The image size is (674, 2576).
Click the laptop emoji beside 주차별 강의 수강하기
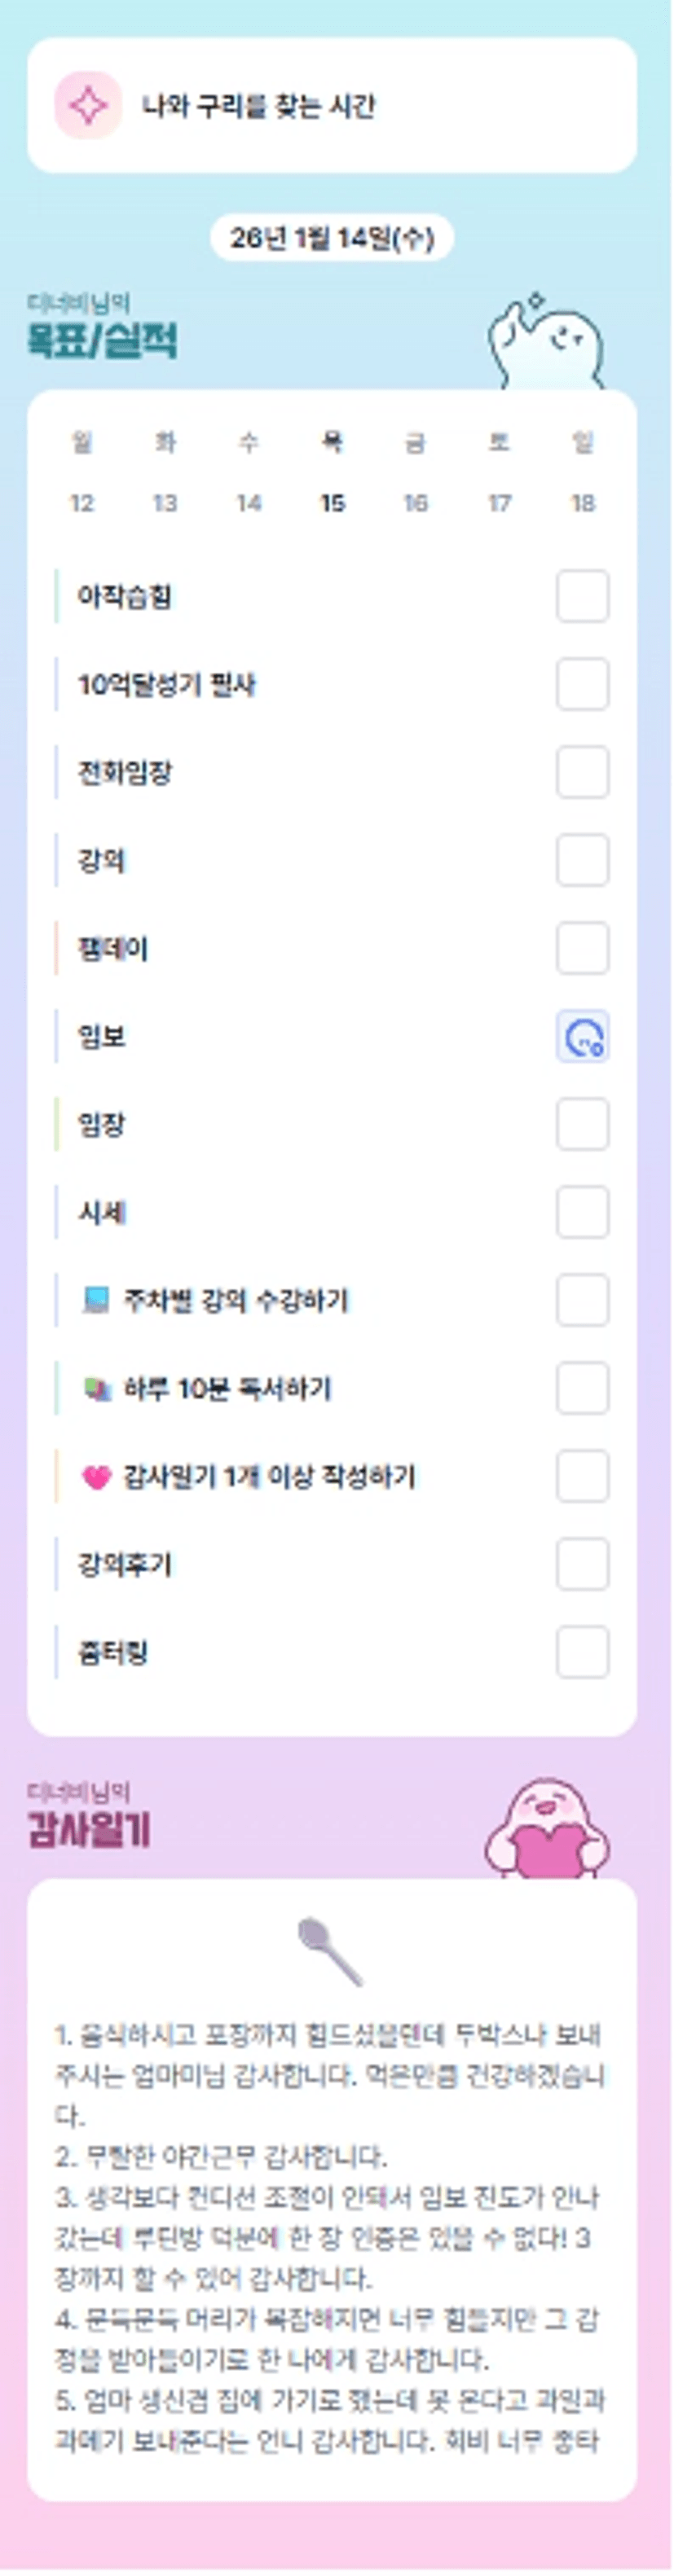(96, 1300)
